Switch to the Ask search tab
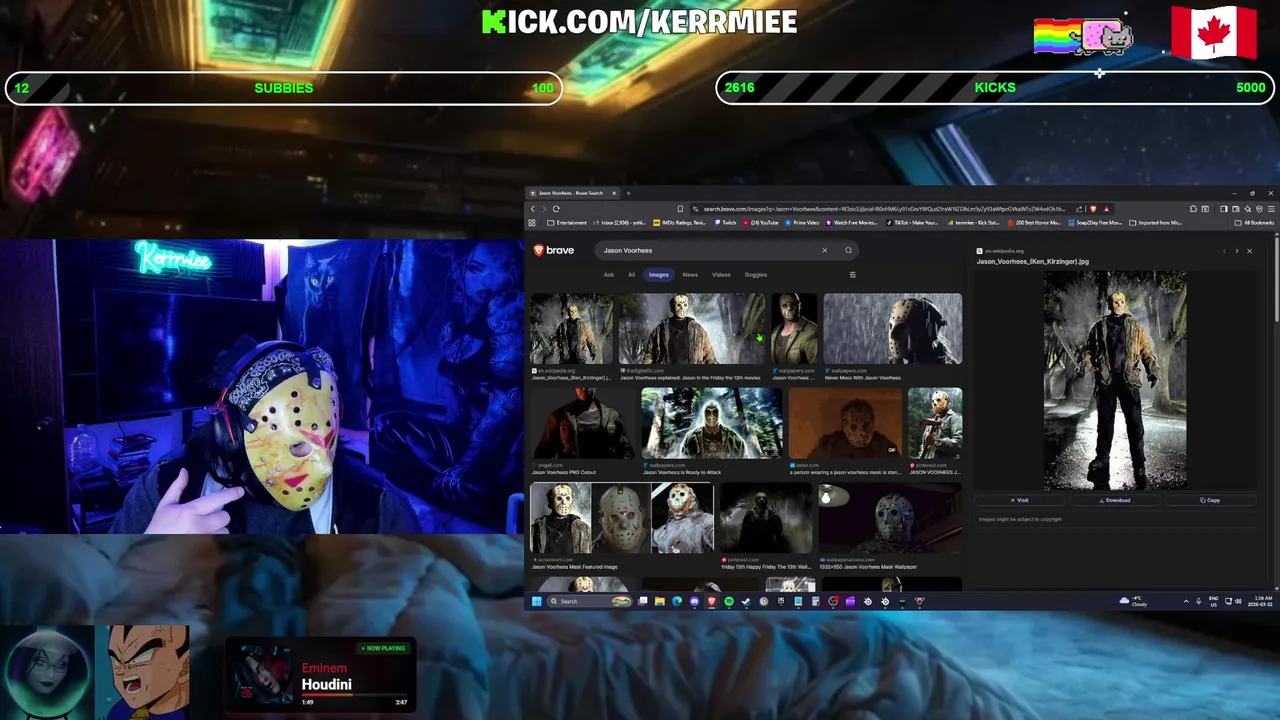 click(x=608, y=274)
